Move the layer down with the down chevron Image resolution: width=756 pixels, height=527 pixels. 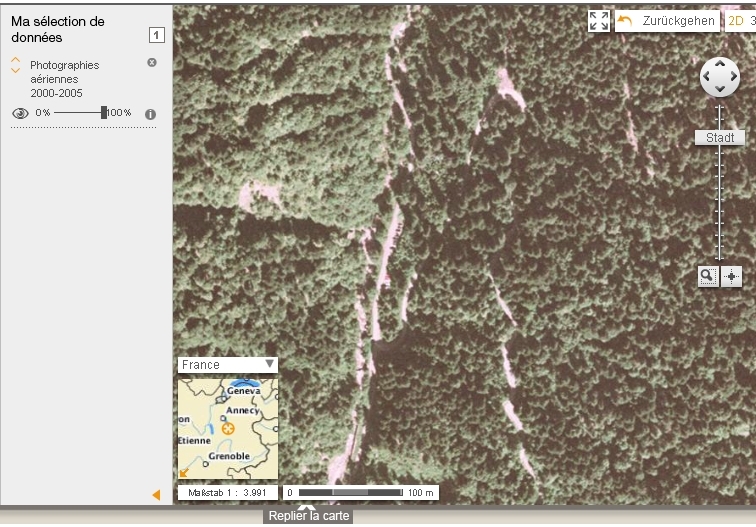(x=16, y=70)
